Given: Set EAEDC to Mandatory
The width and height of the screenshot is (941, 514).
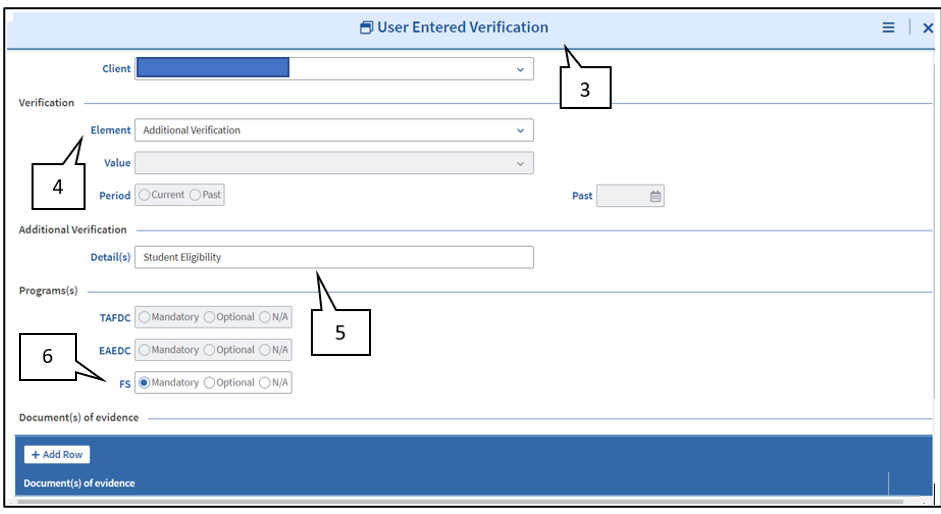Looking at the screenshot, I should (145, 349).
